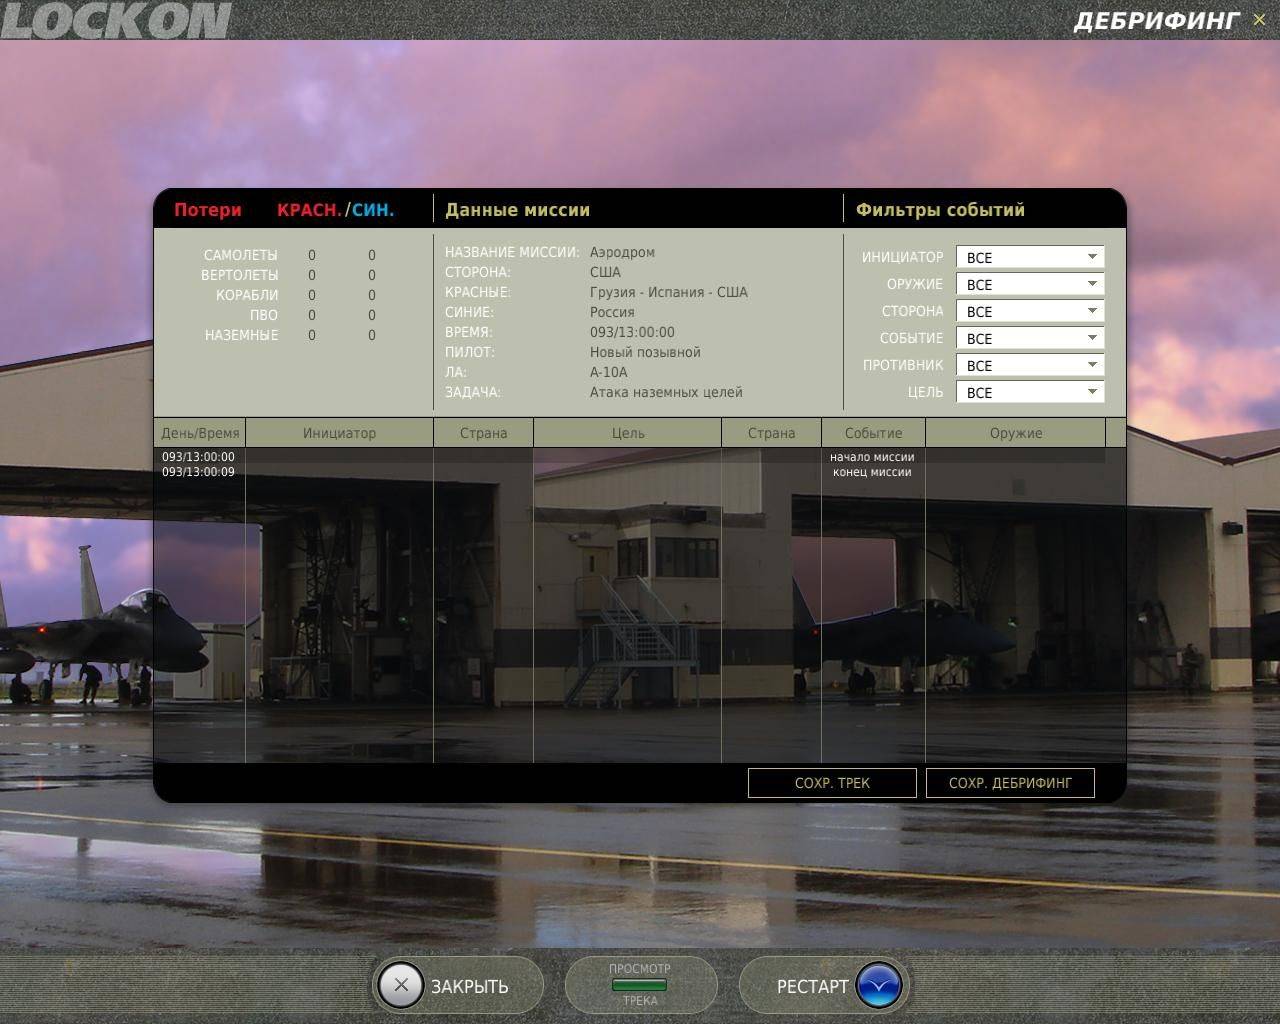
Task: Select the конец миссии event row
Action: [872, 472]
